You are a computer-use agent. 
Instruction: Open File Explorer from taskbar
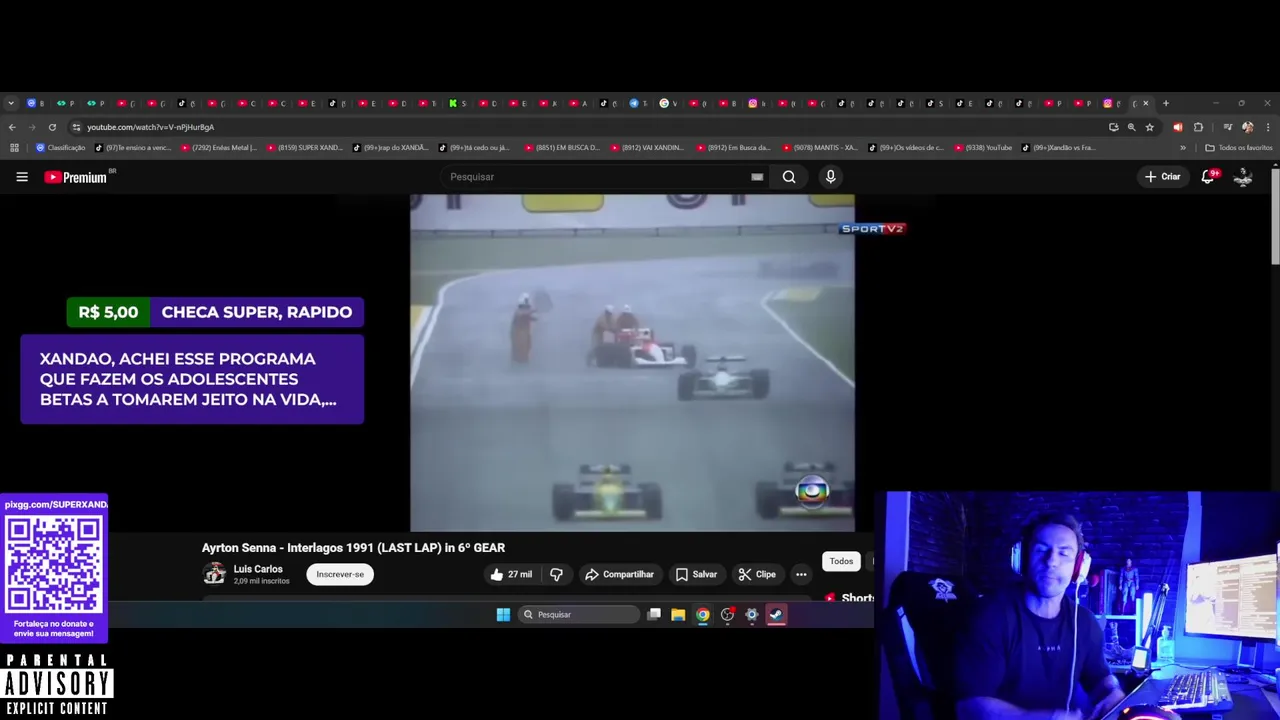tap(678, 615)
